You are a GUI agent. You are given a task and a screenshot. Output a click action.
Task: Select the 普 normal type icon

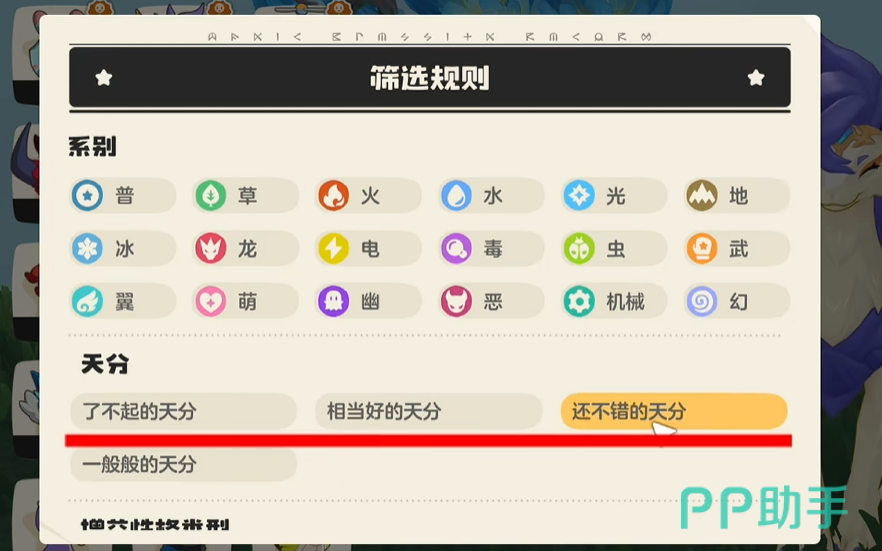[87, 196]
